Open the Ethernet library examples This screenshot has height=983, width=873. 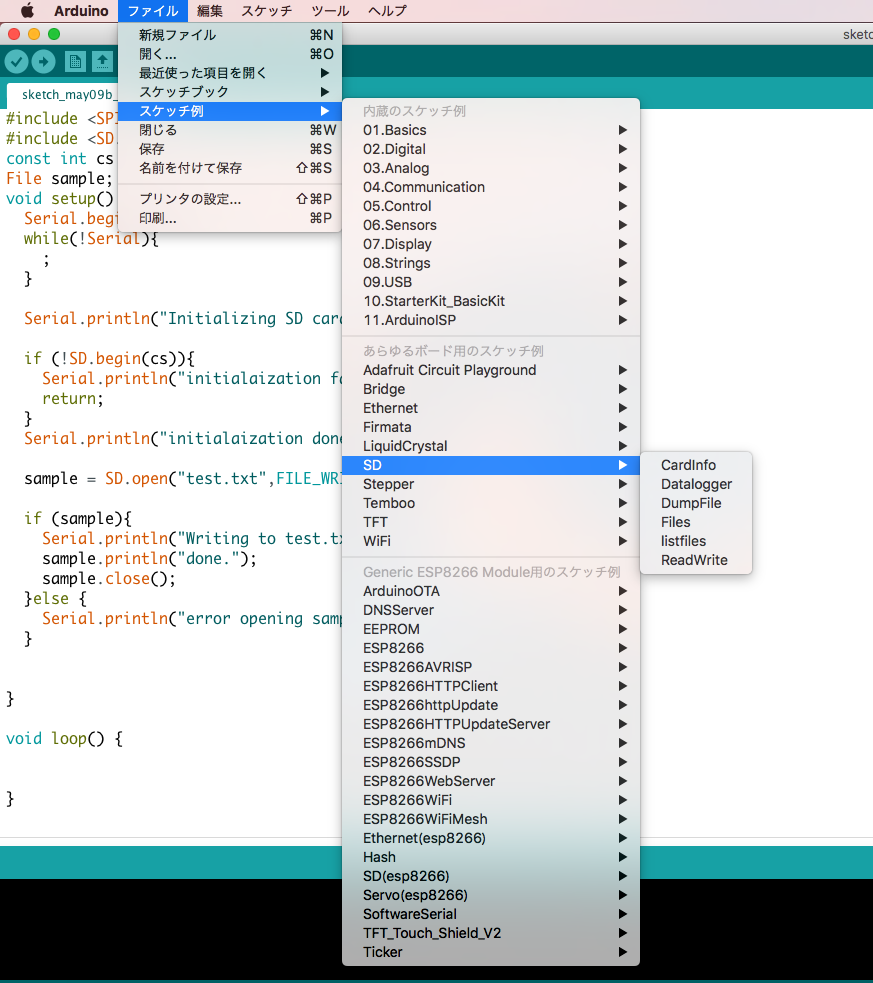pyautogui.click(x=491, y=408)
